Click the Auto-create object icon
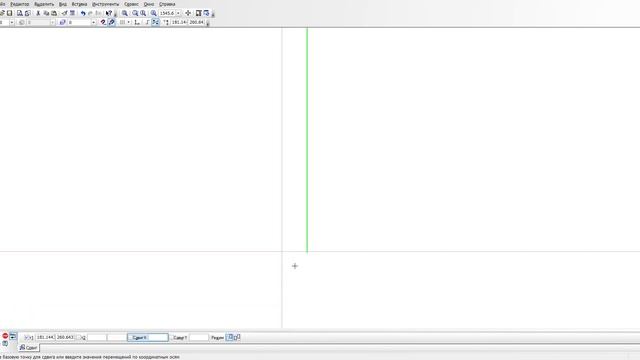The width and height of the screenshot is (640, 360). coord(13,337)
